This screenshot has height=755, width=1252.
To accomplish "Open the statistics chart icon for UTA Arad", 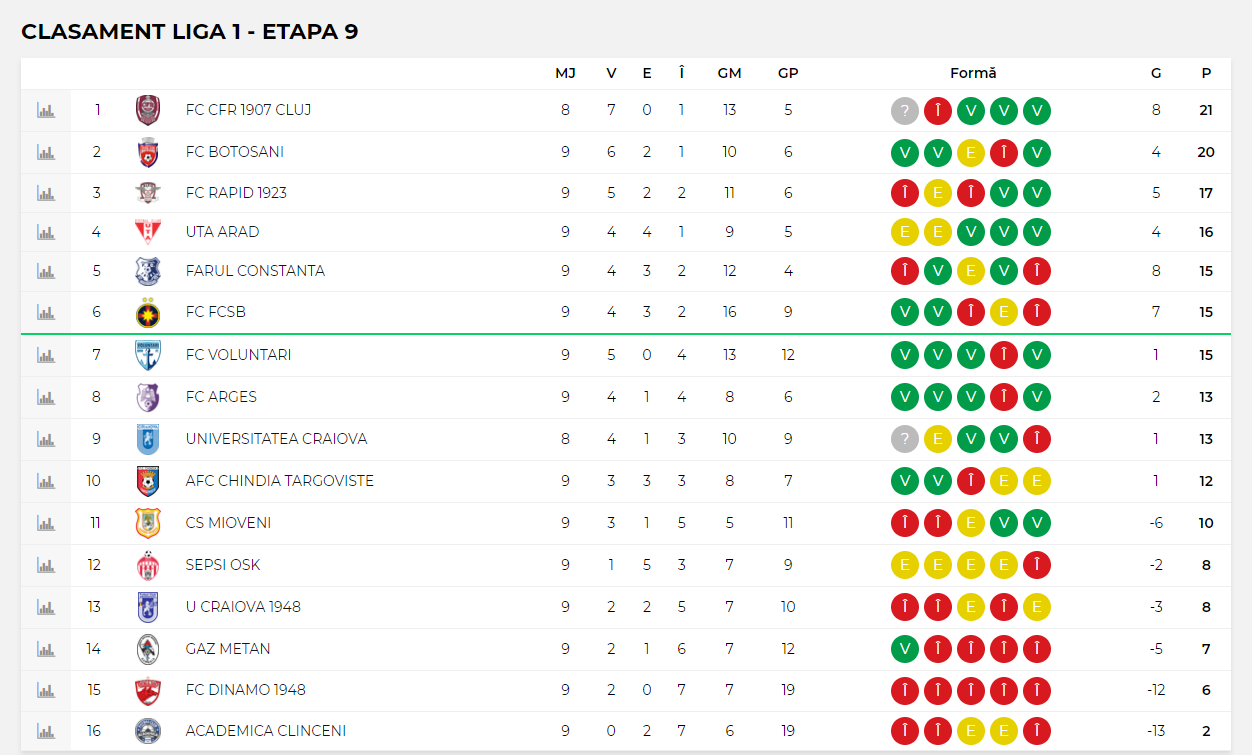I will (46, 232).
